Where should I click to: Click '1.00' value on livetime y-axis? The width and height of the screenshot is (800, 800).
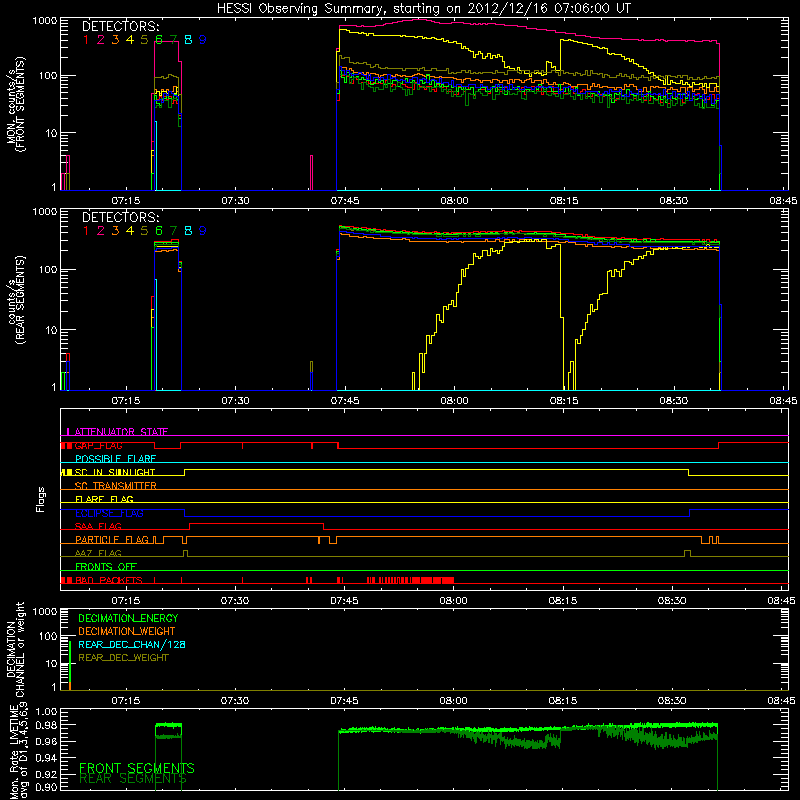(x=45, y=712)
